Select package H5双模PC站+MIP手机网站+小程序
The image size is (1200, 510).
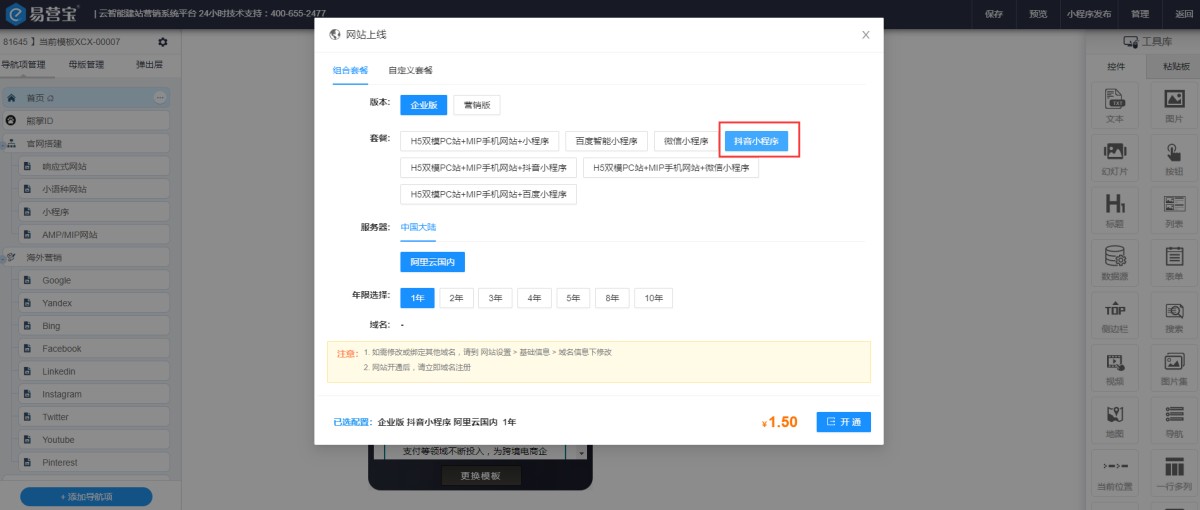479,141
